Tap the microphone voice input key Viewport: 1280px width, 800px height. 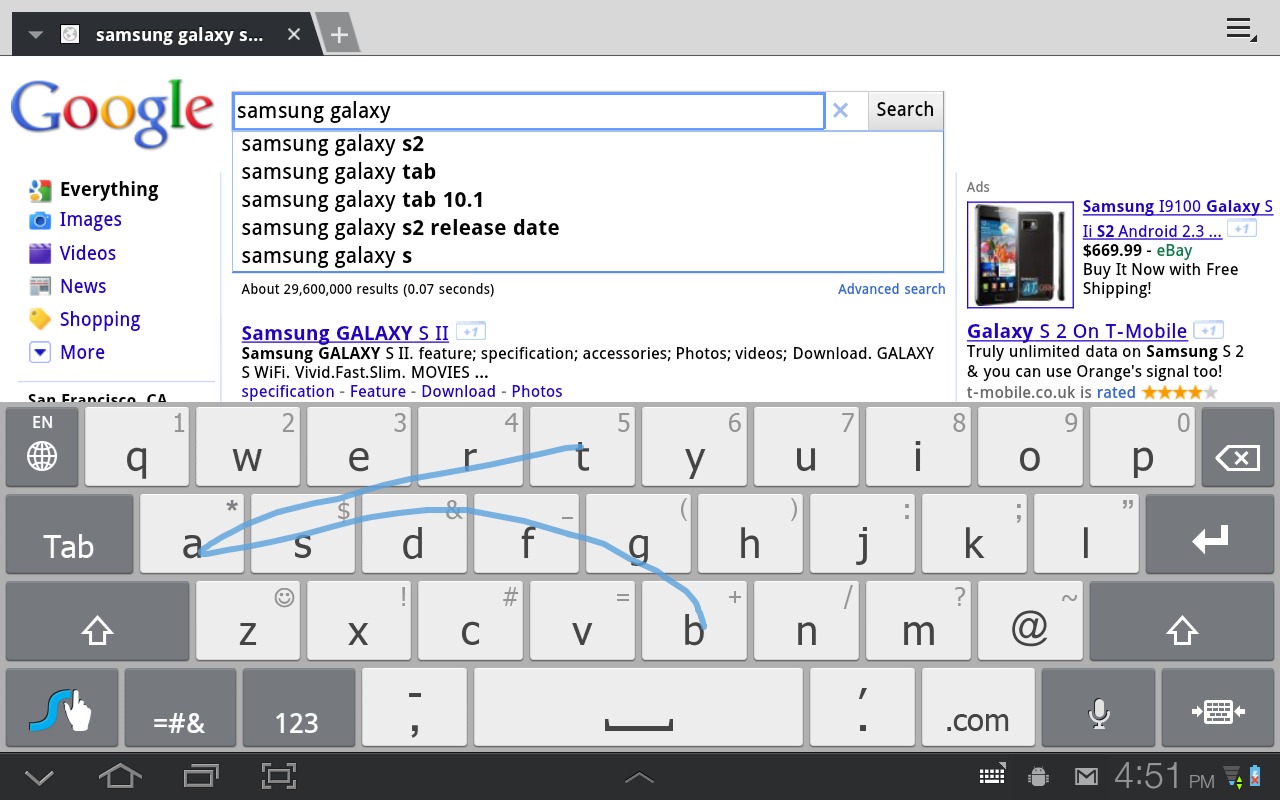(x=1098, y=707)
